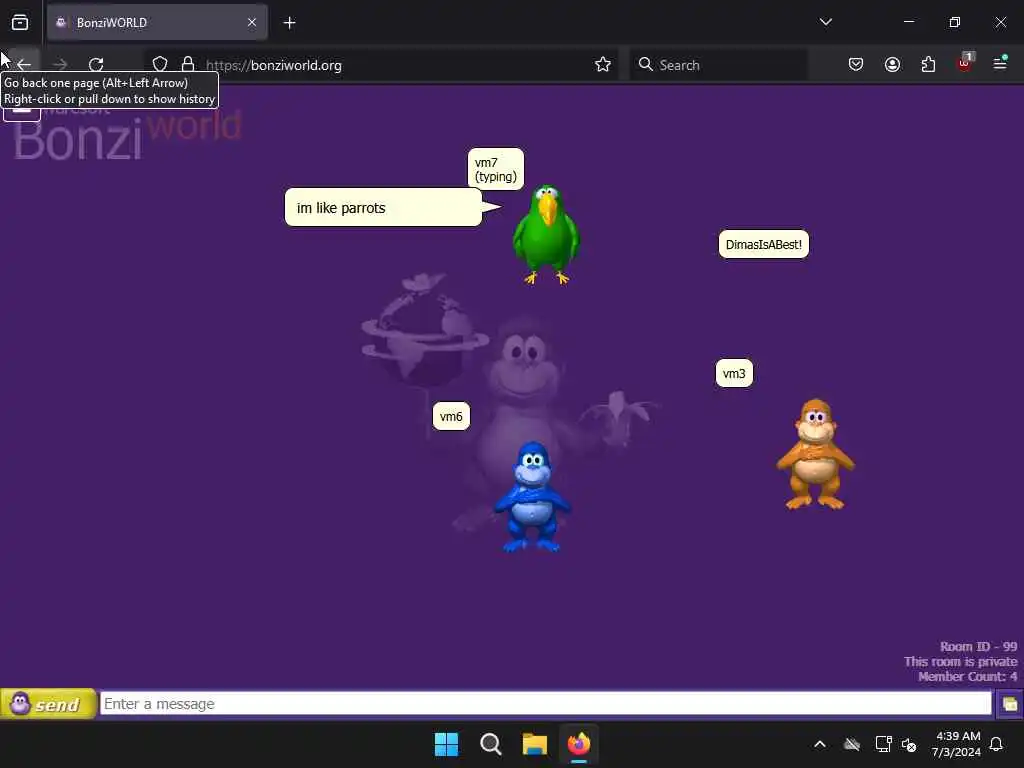The height and width of the screenshot is (768, 1024).
Task: Focus the browser Search box
Action: pos(718,65)
